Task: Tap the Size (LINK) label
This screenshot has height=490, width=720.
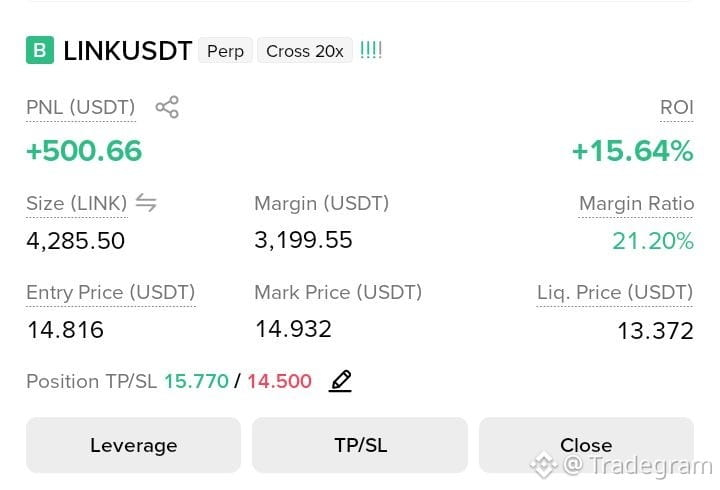Action: click(x=77, y=203)
